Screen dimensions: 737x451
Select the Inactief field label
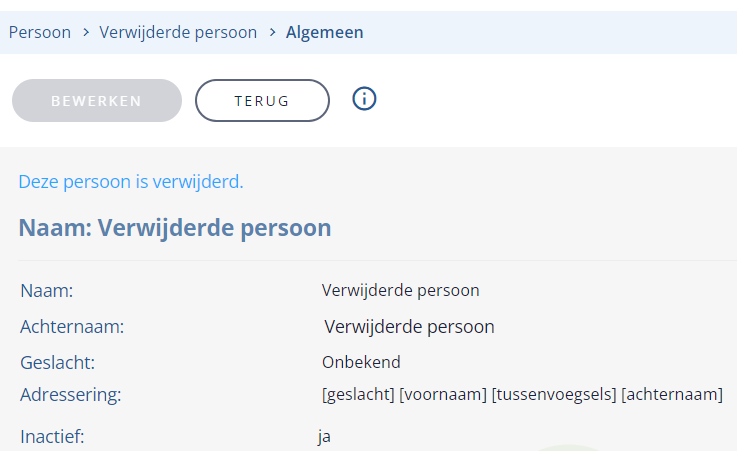click(52, 437)
